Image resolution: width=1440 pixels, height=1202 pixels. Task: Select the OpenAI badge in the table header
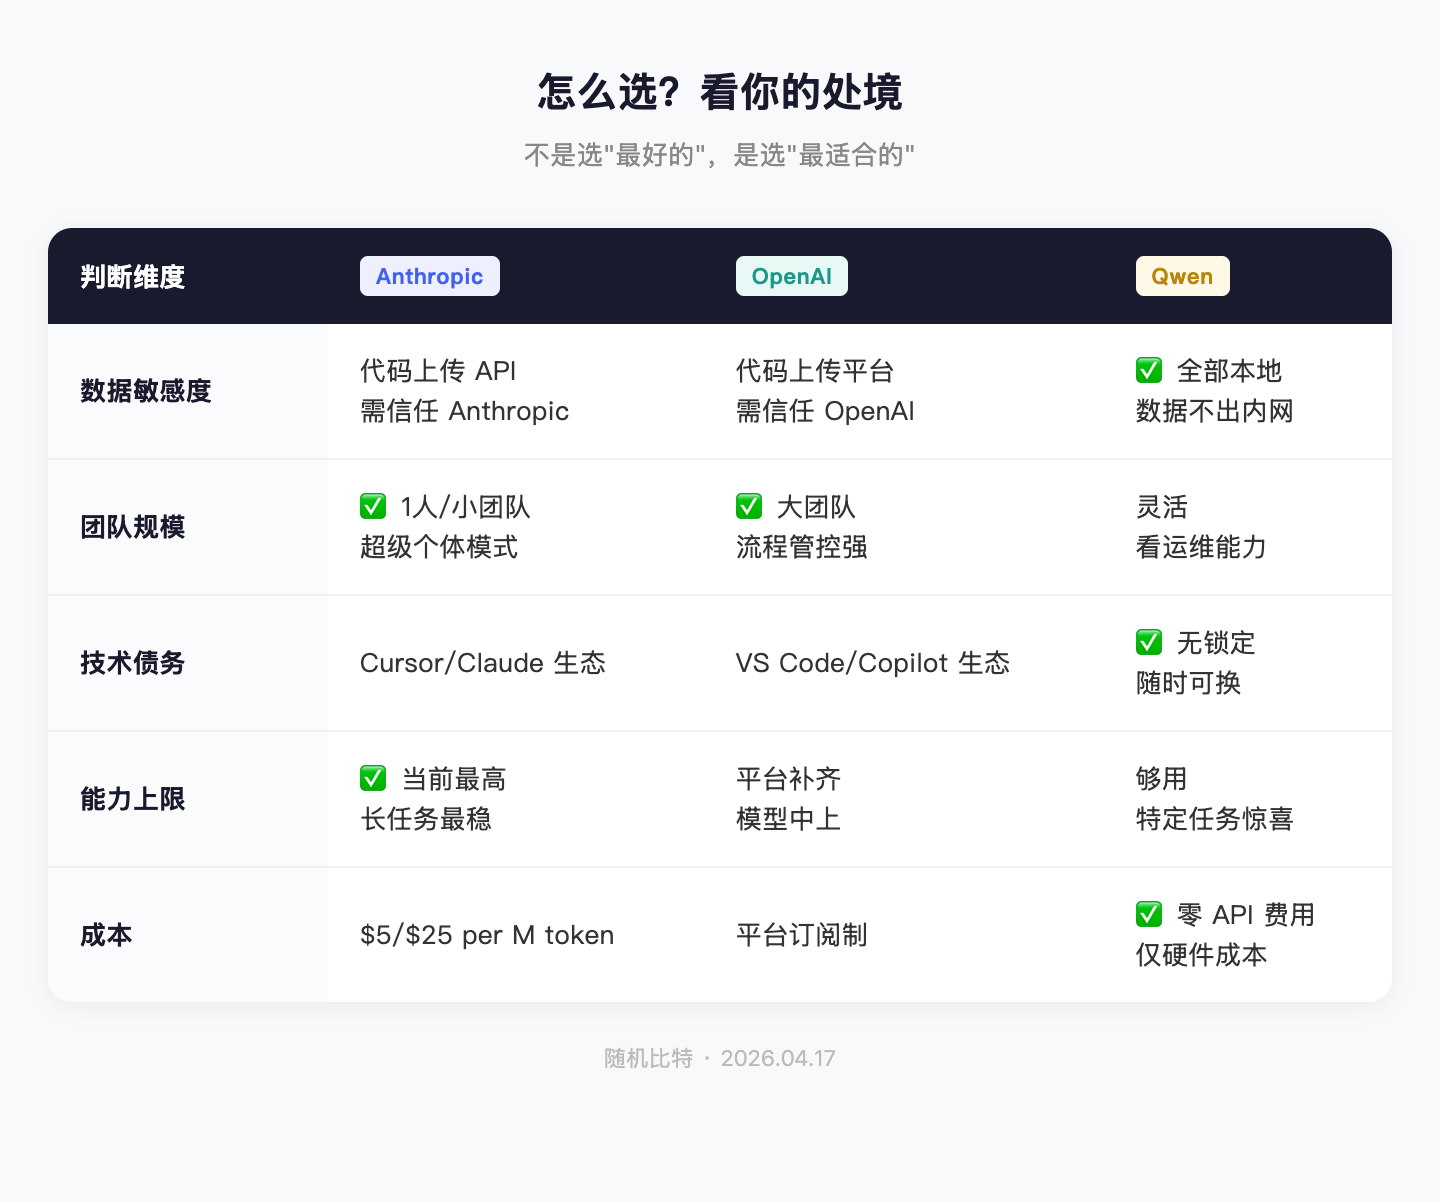click(x=792, y=276)
